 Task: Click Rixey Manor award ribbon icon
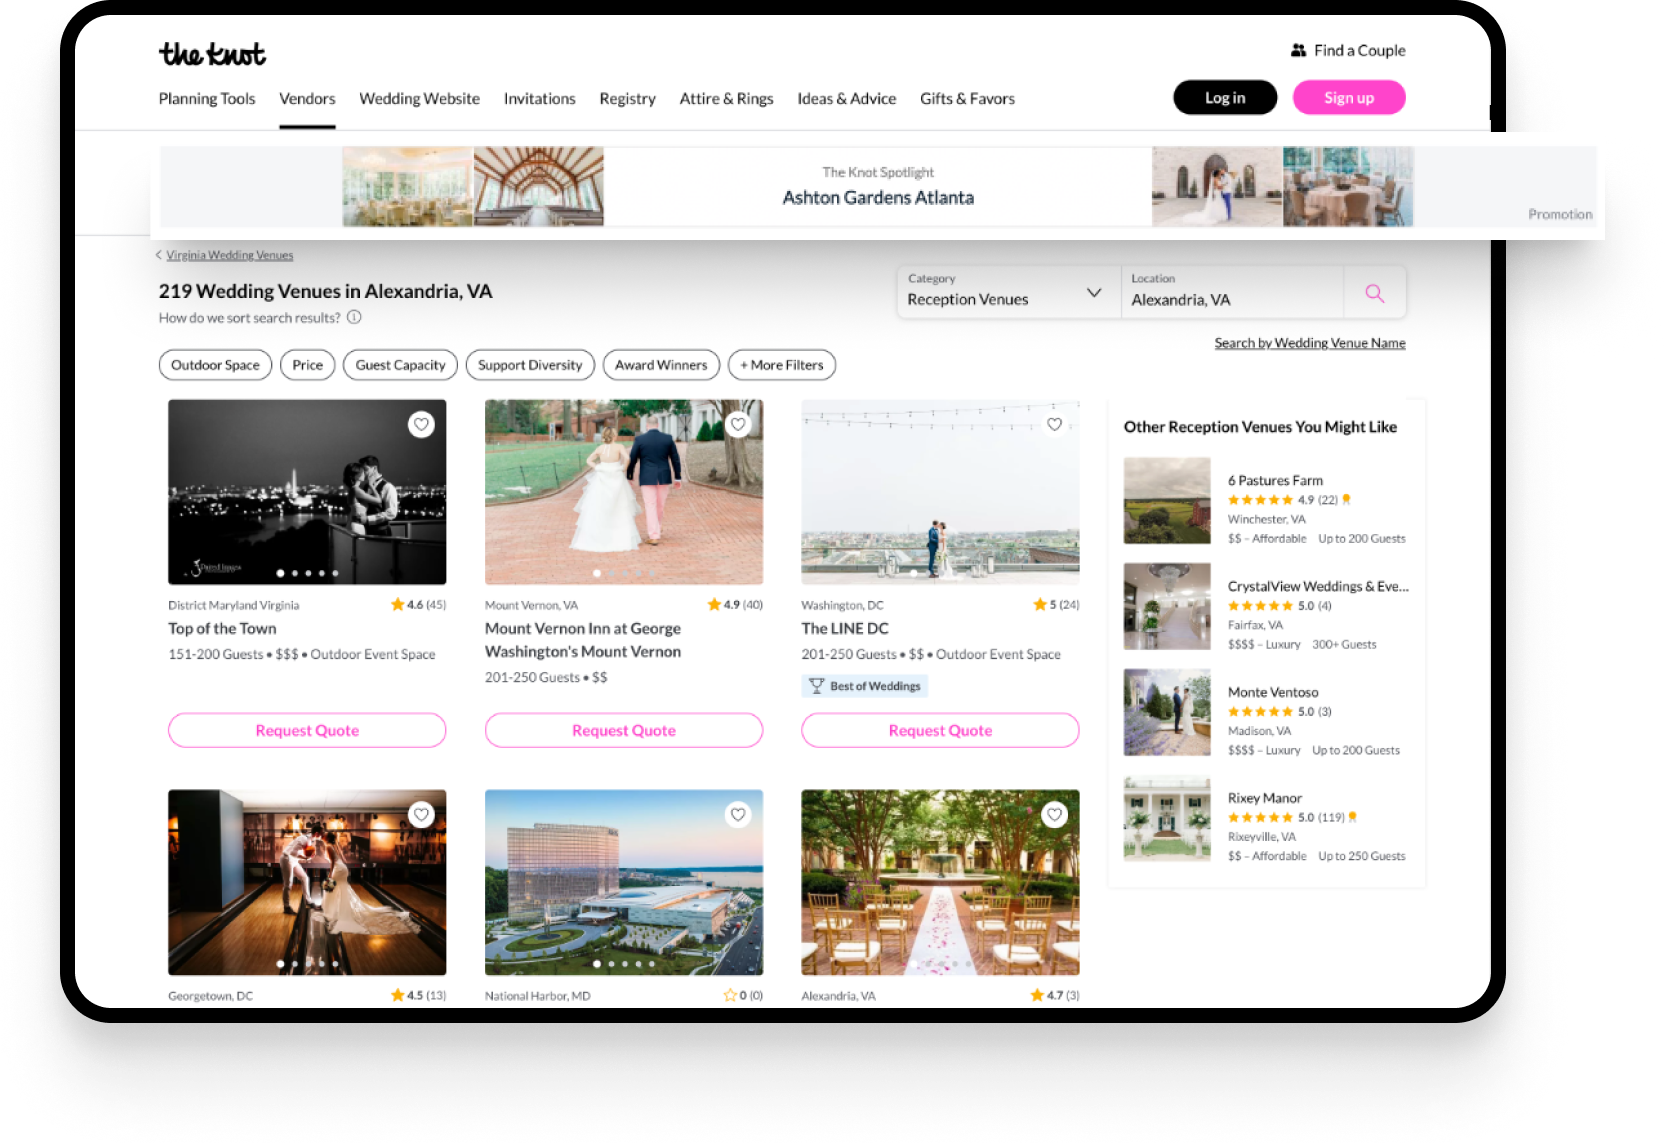1352,817
